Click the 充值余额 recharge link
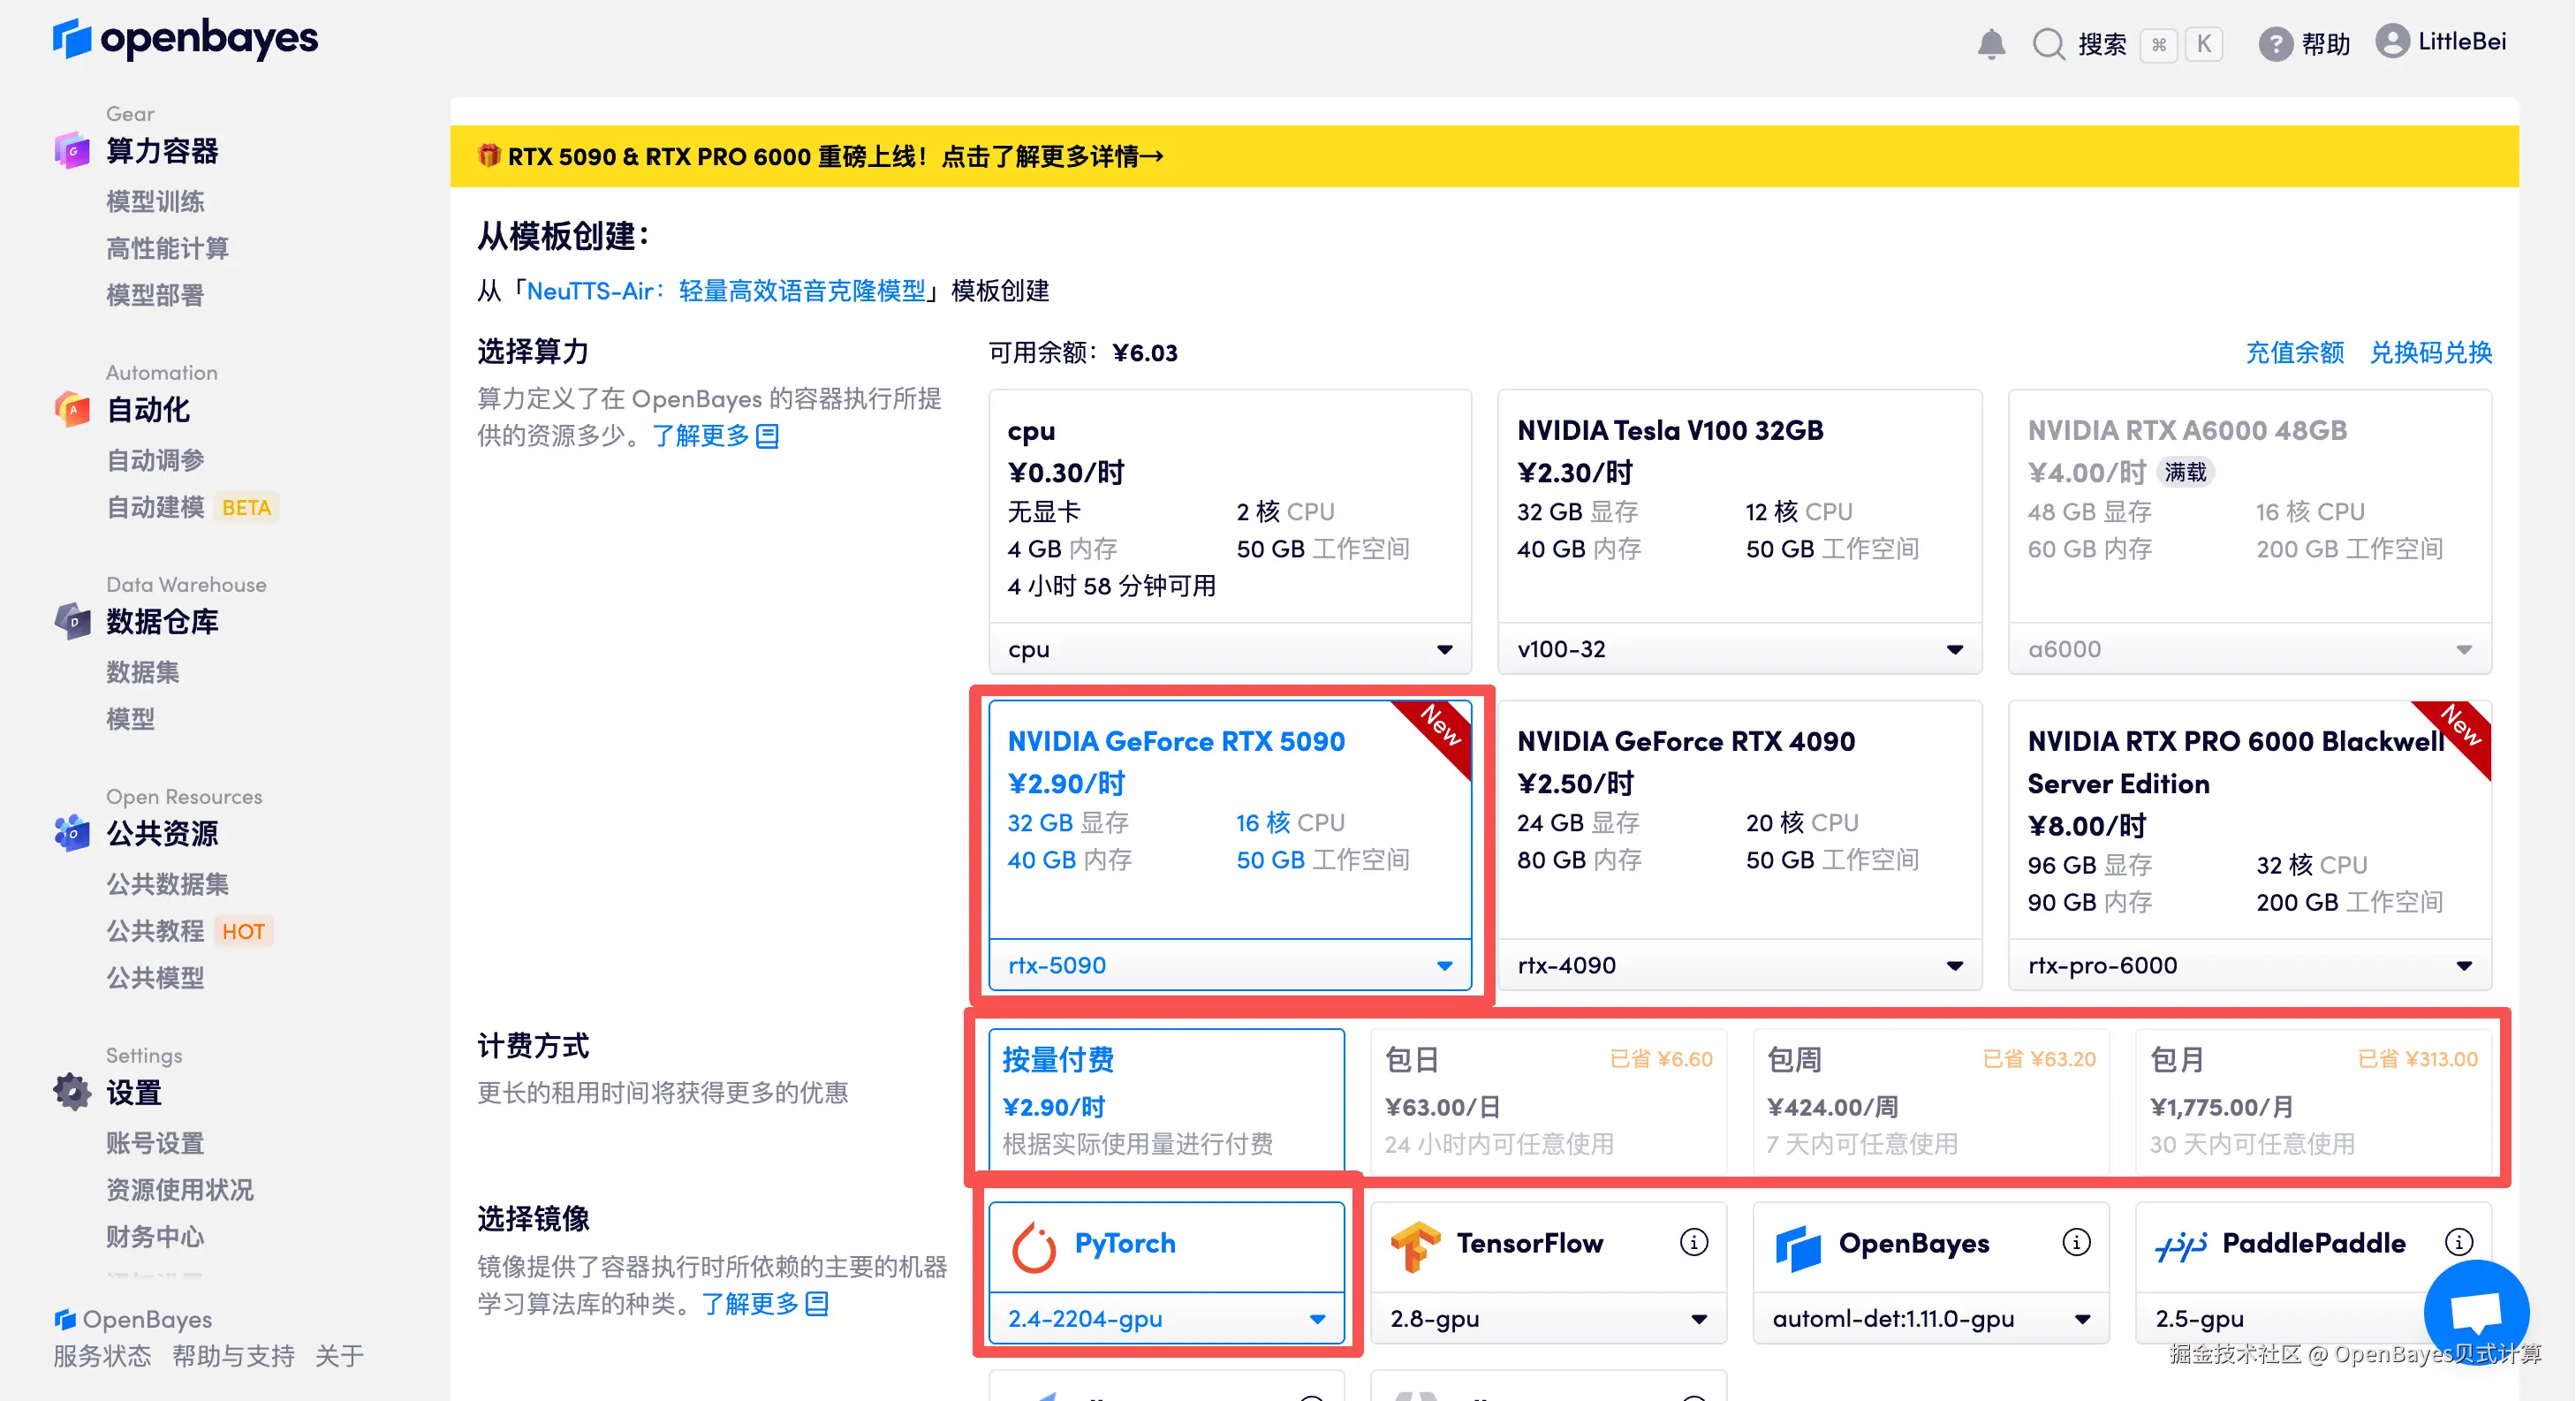The image size is (2576, 1401). click(2294, 352)
